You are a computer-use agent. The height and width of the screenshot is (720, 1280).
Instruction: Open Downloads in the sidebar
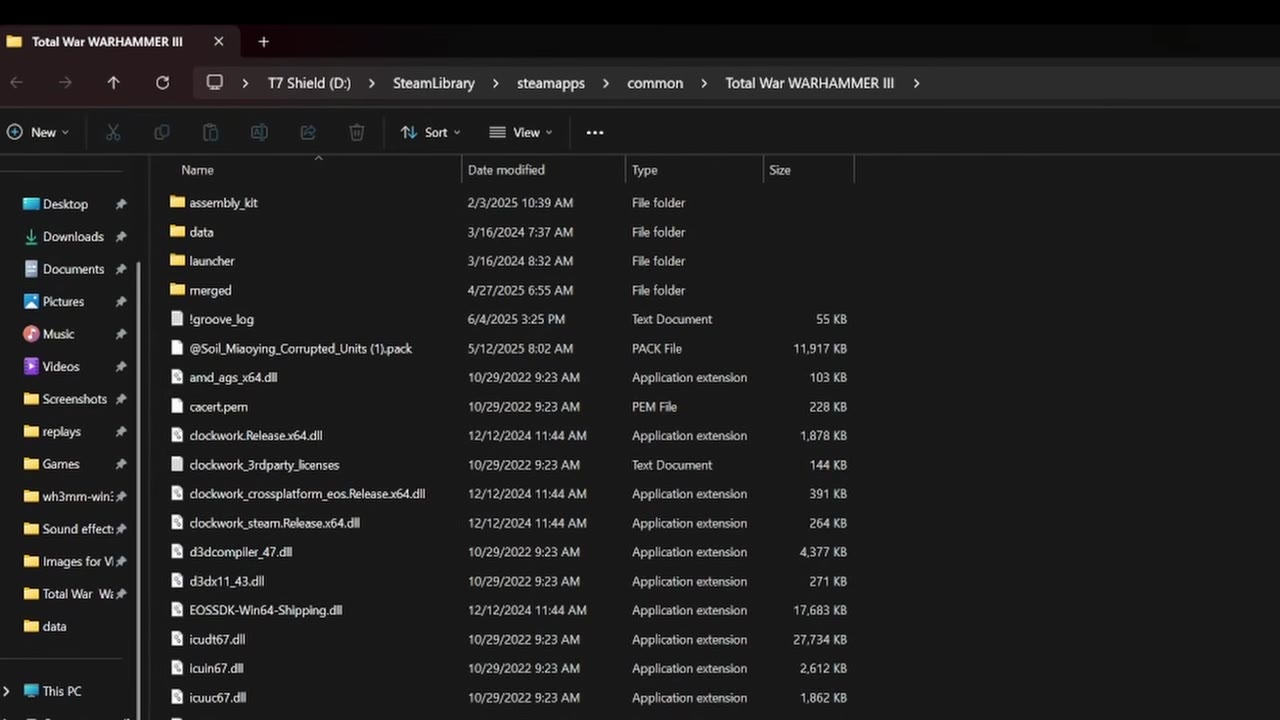[x=73, y=237]
